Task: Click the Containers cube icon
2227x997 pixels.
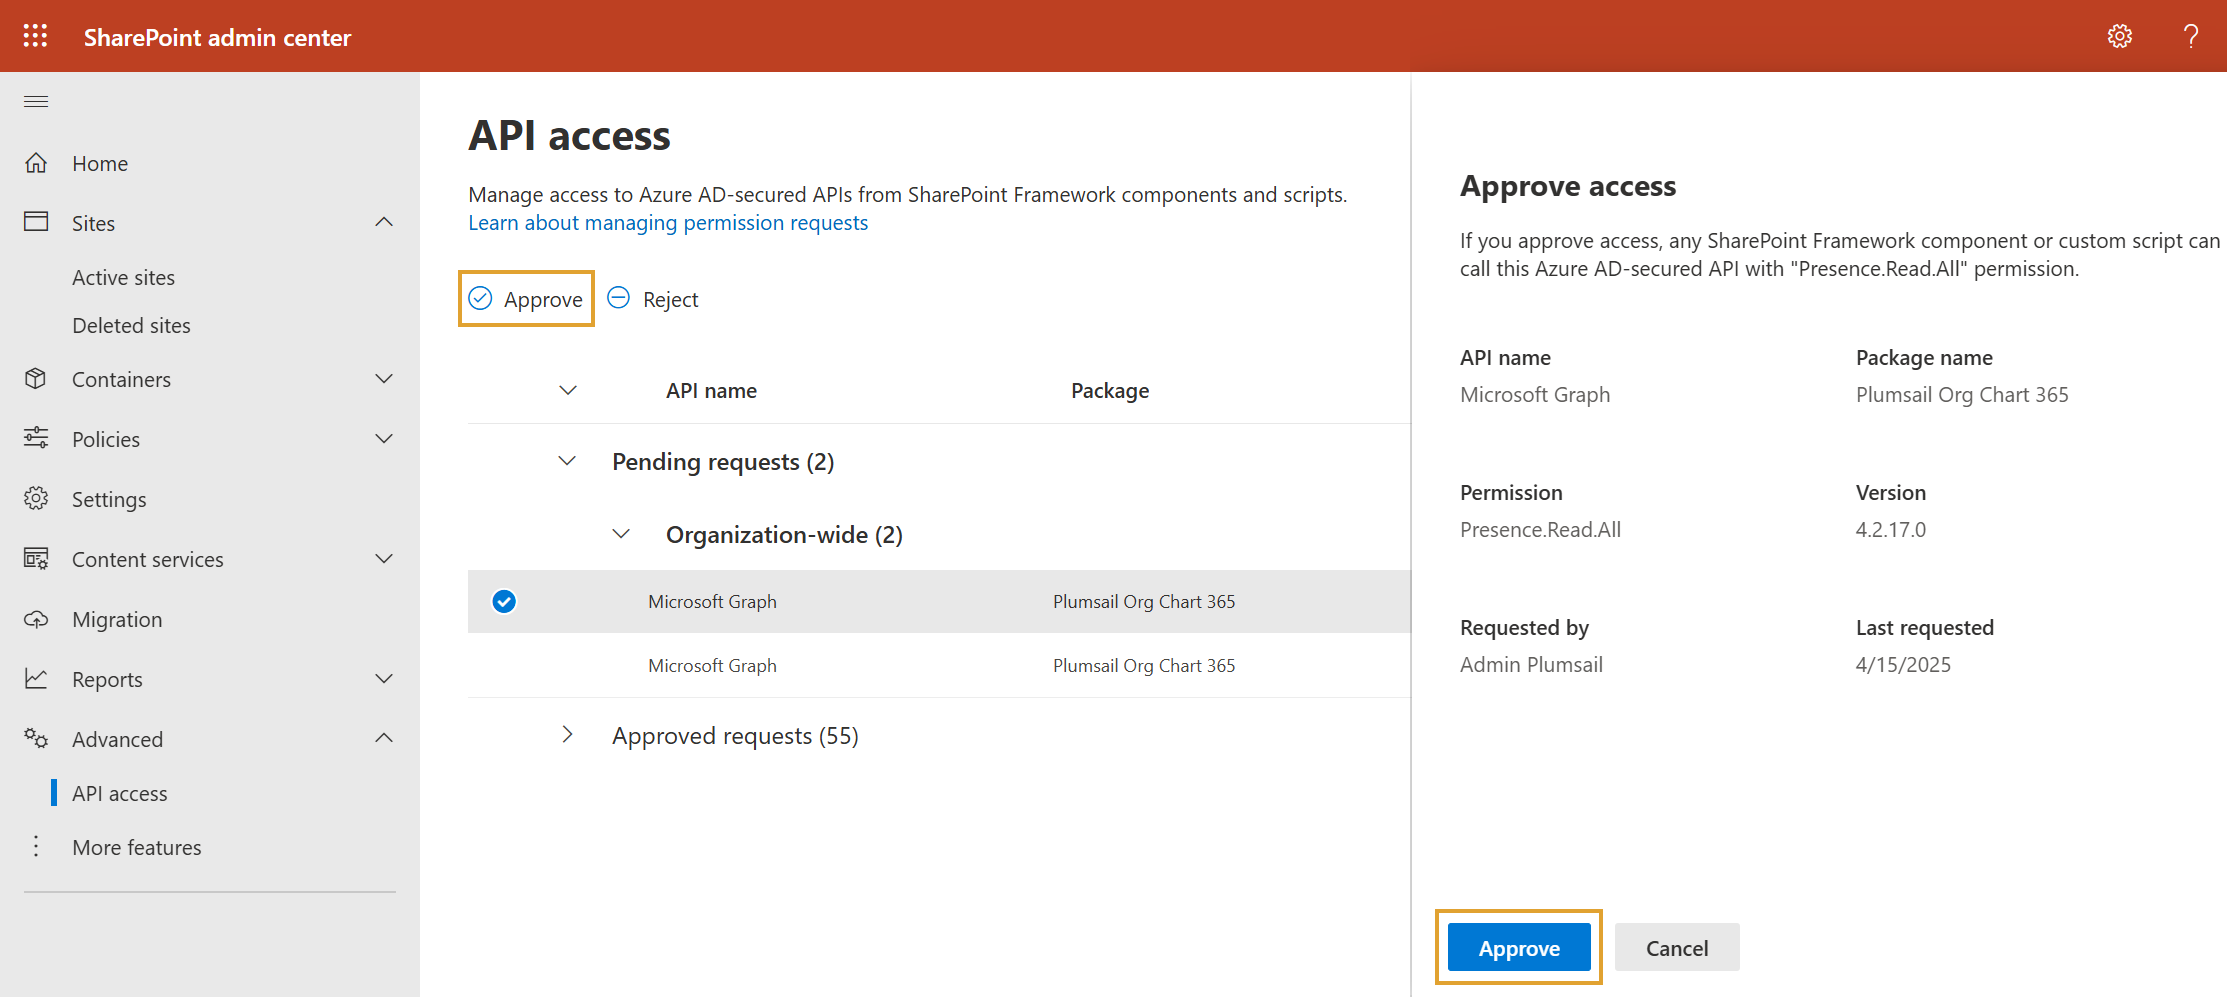Action: point(36,379)
